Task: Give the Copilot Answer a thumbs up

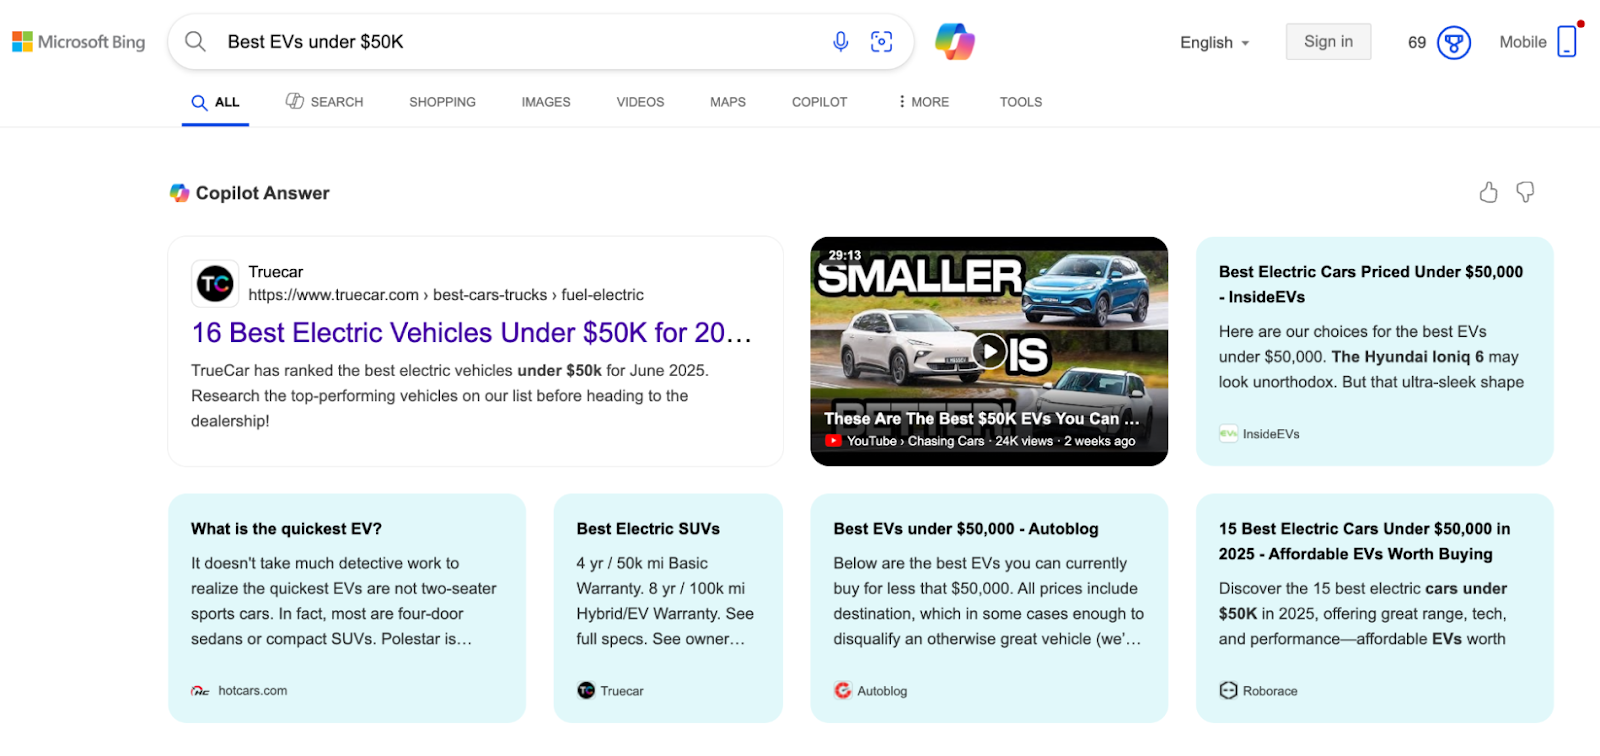Action: pos(1489,192)
